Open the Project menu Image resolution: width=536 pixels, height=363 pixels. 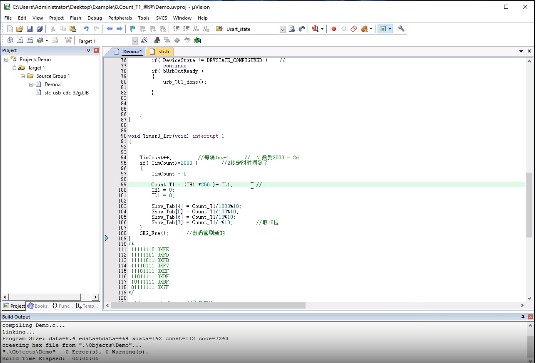[x=56, y=18]
